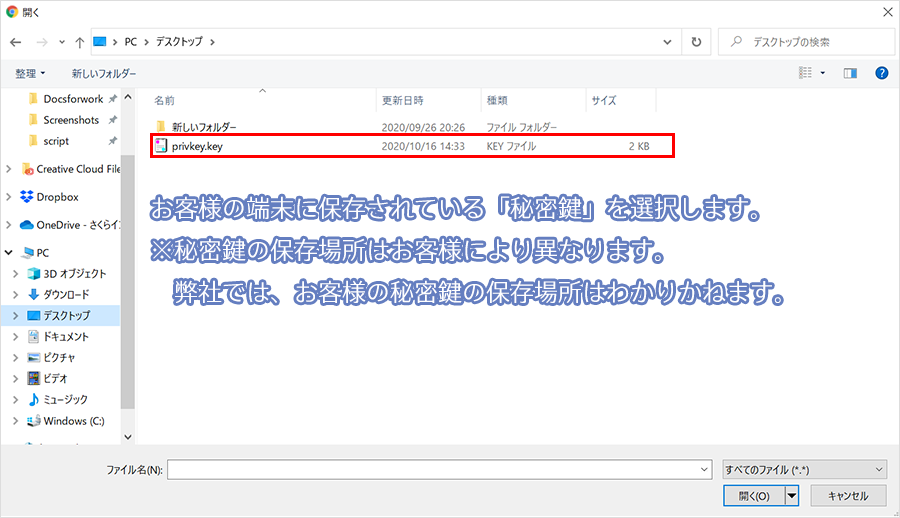Collapse the PC tree node
This screenshot has height=518, width=900.
pyautogui.click(x=9, y=253)
